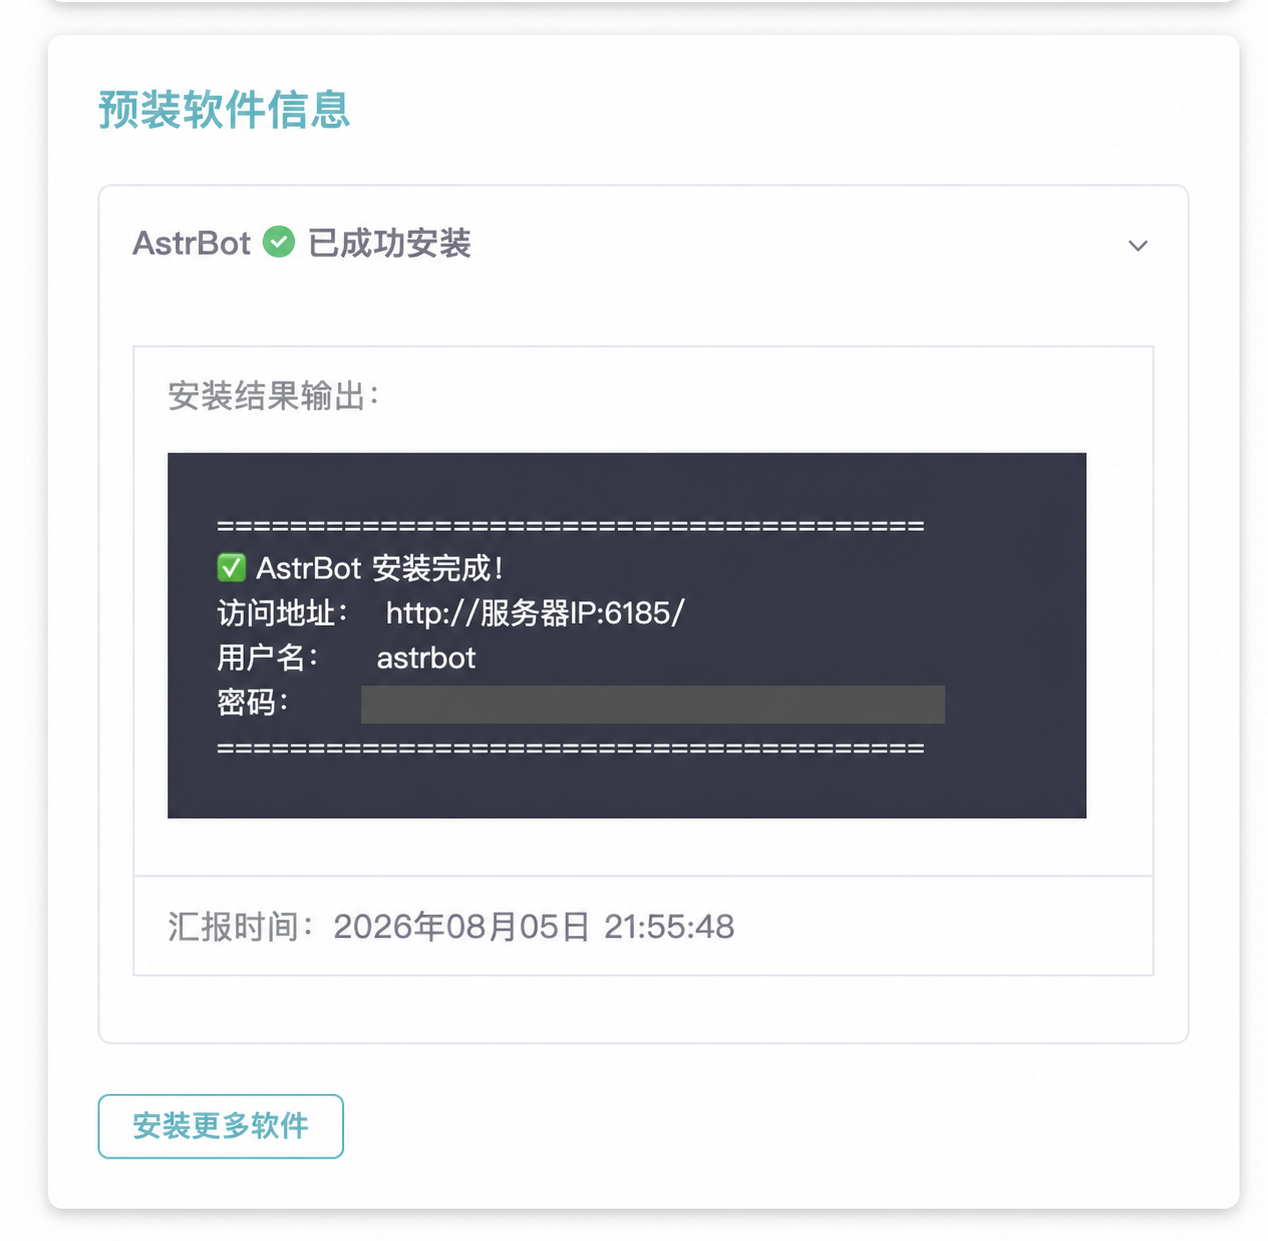Click the green check emoji in the terminal output
1268x1241 pixels.
pos(231,568)
